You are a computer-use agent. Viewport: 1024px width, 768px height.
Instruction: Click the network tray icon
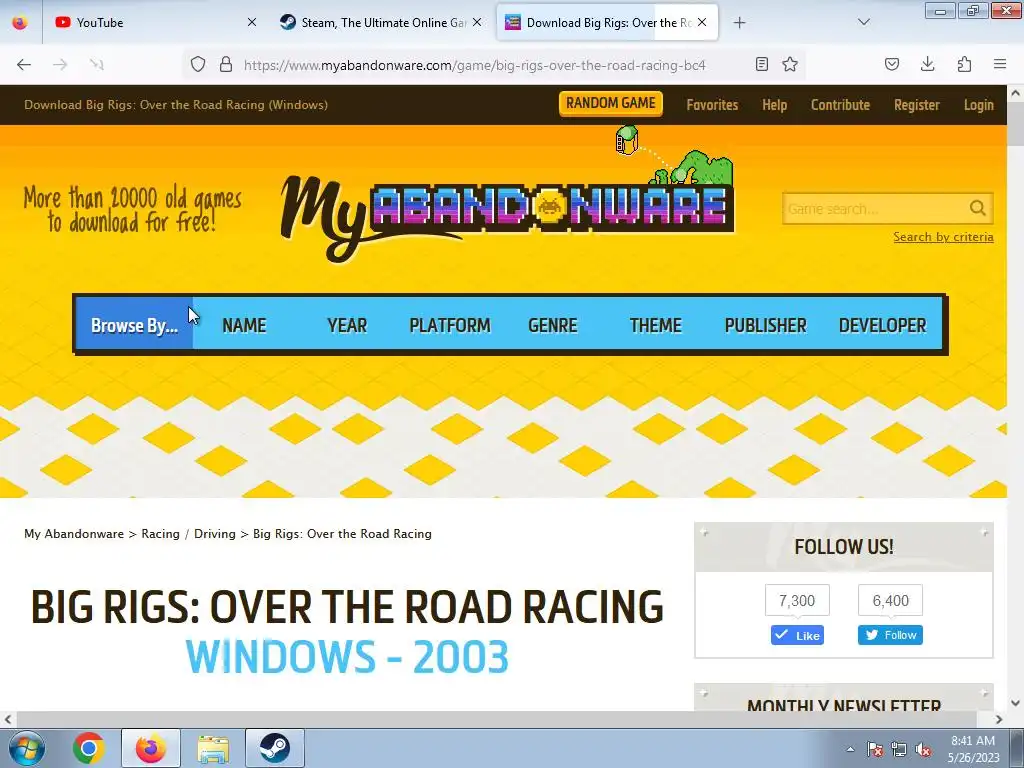coord(899,749)
